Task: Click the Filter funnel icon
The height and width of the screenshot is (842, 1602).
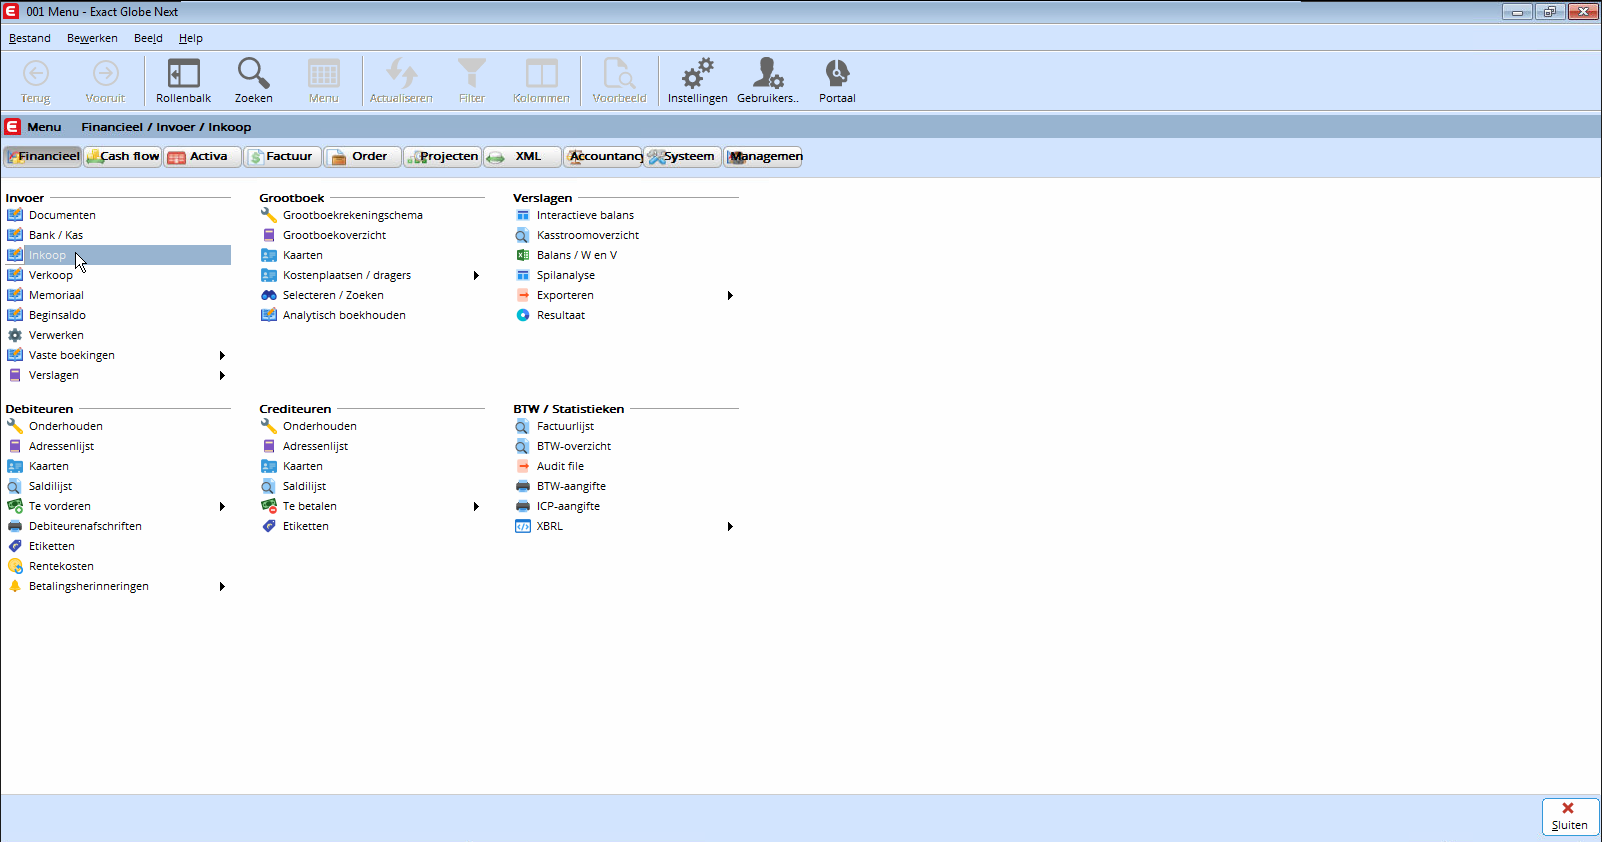Action: click(x=471, y=80)
